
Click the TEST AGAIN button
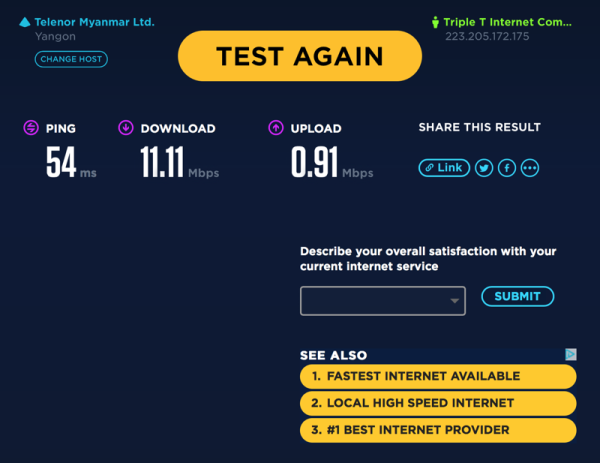tap(300, 56)
